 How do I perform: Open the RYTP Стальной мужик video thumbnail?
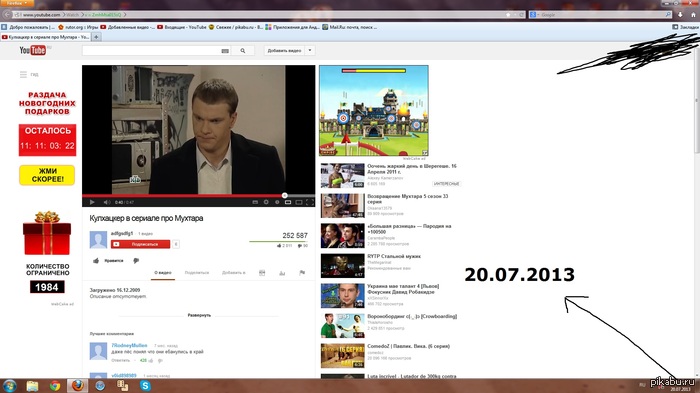pos(342,266)
